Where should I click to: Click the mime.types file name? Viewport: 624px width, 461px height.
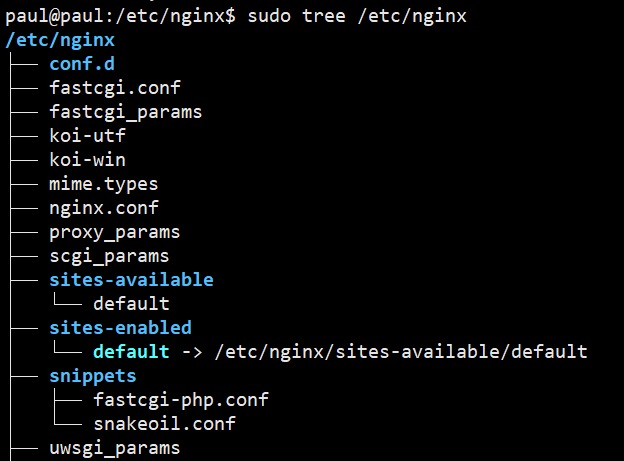point(104,184)
